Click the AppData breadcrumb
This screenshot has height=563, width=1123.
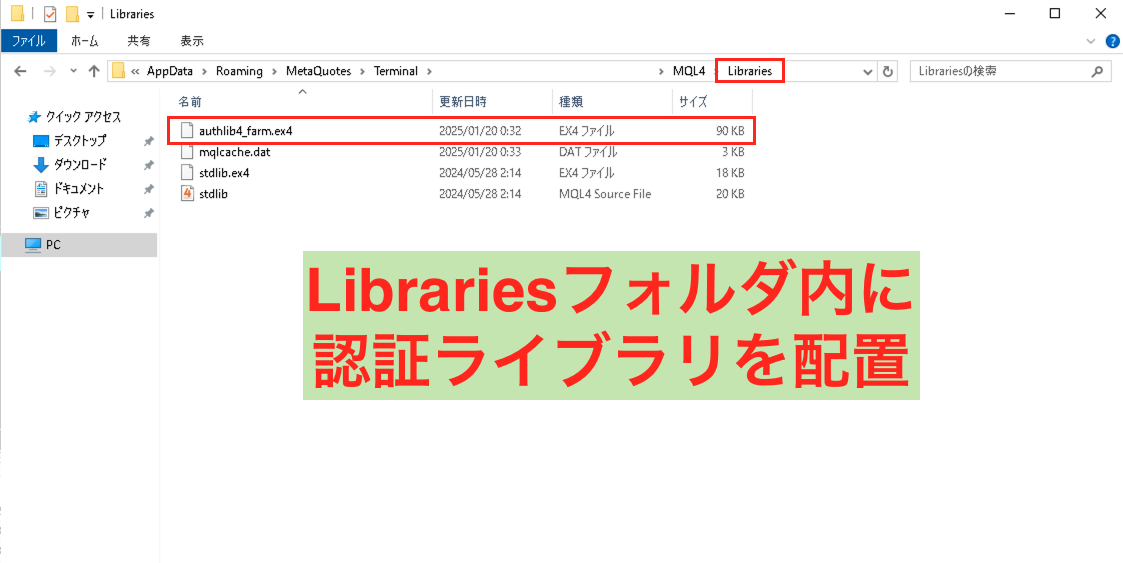(x=170, y=71)
